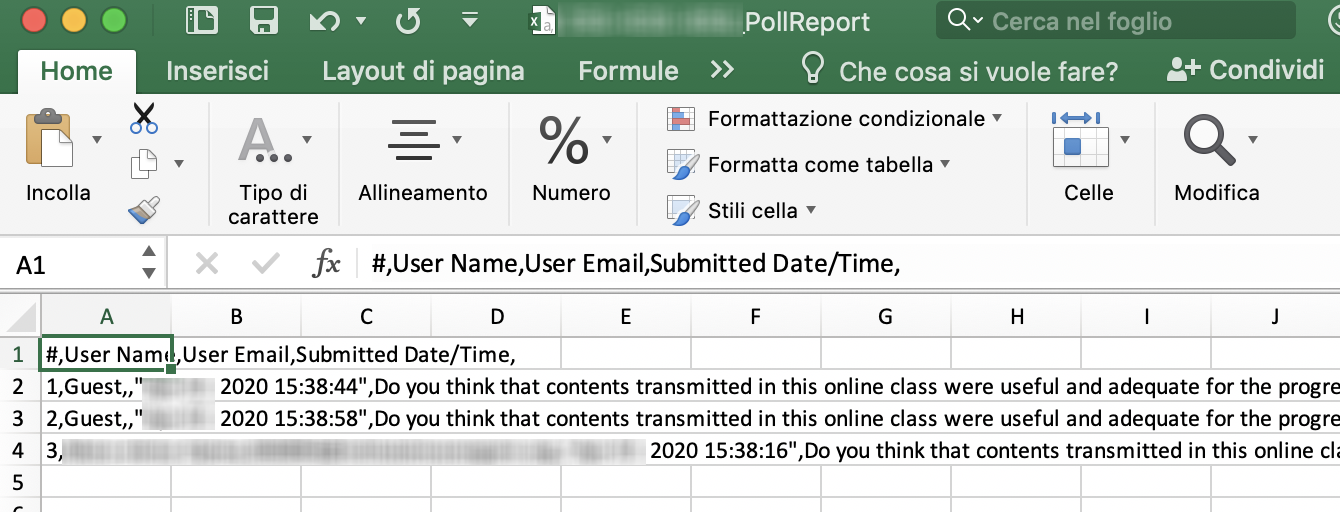Click the Name Box stepper arrows
The width and height of the screenshot is (1340, 512).
[x=149, y=264]
